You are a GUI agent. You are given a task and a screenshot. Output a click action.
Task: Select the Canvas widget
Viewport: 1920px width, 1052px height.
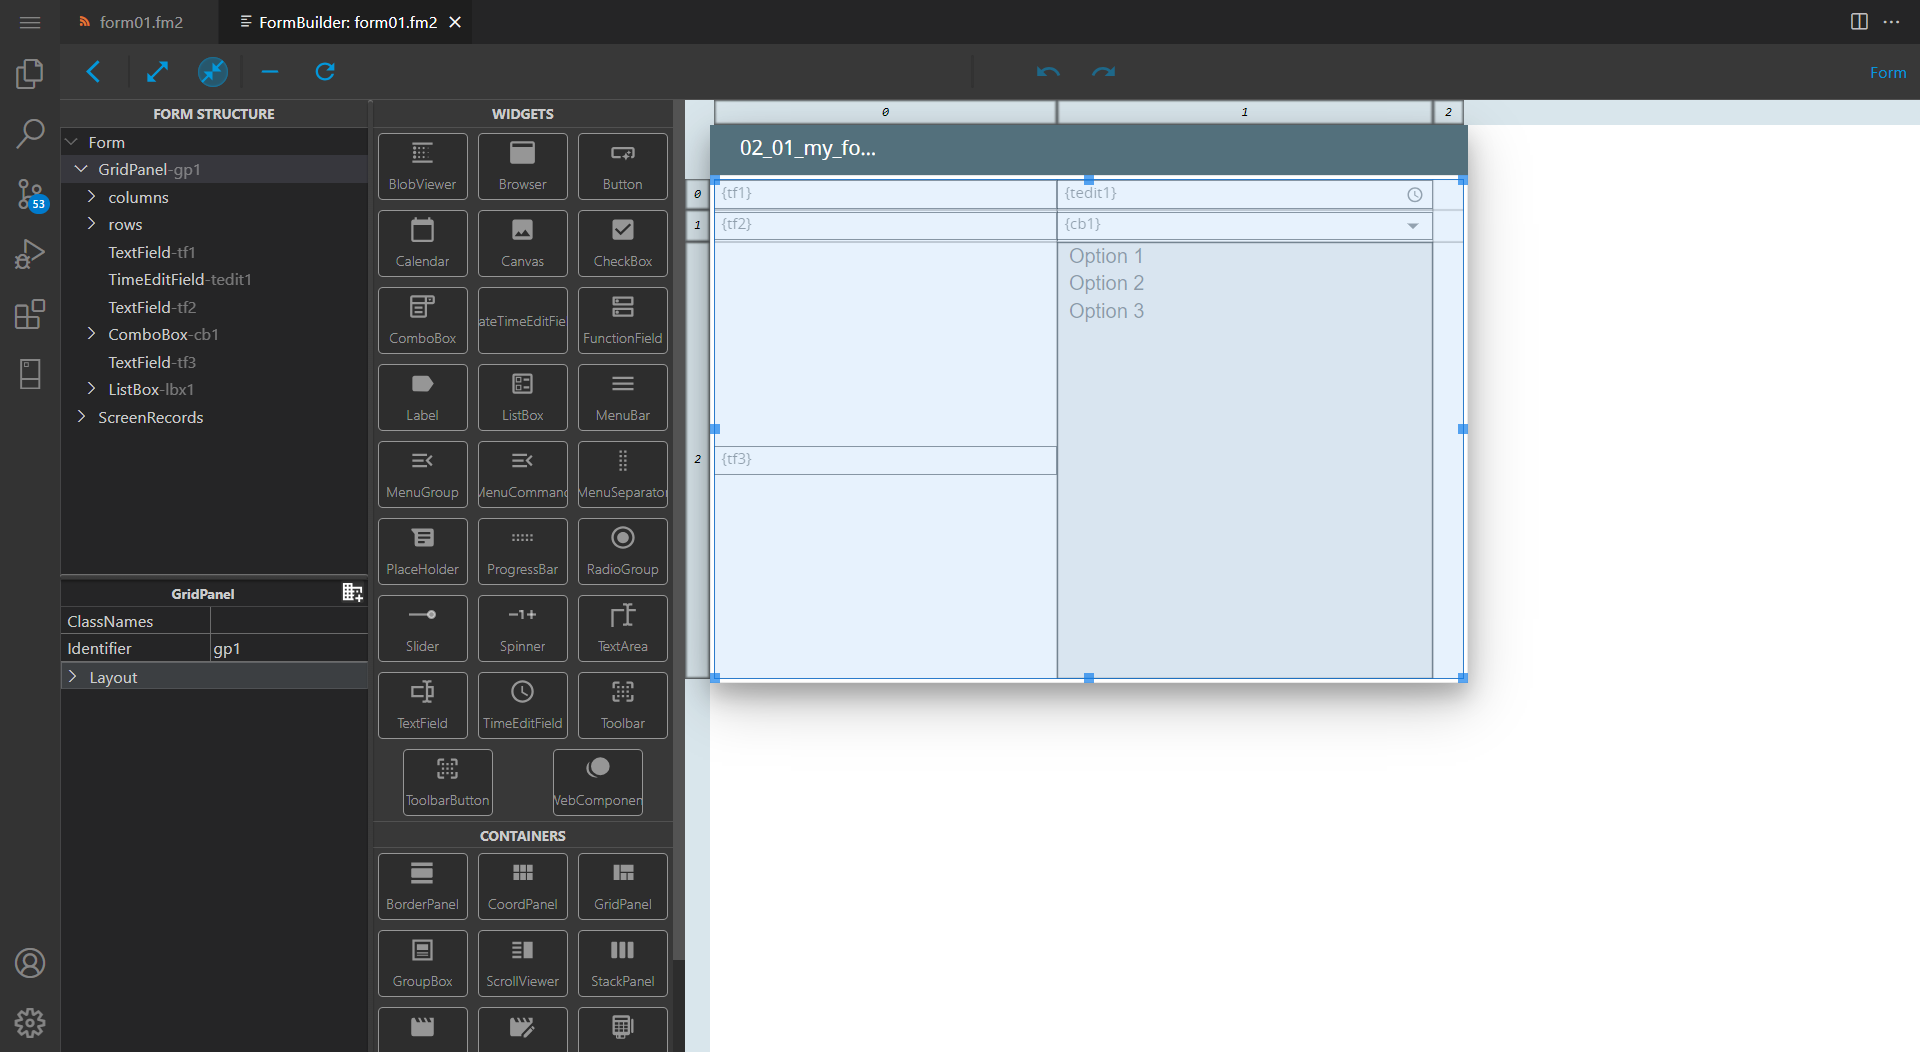[522, 243]
